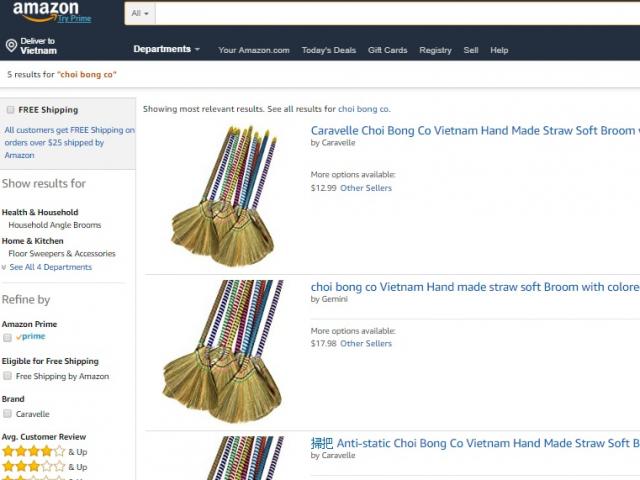Open the Caravelle Choi Bong Co broom title
Screen dimensions: 640x480
click(475, 131)
